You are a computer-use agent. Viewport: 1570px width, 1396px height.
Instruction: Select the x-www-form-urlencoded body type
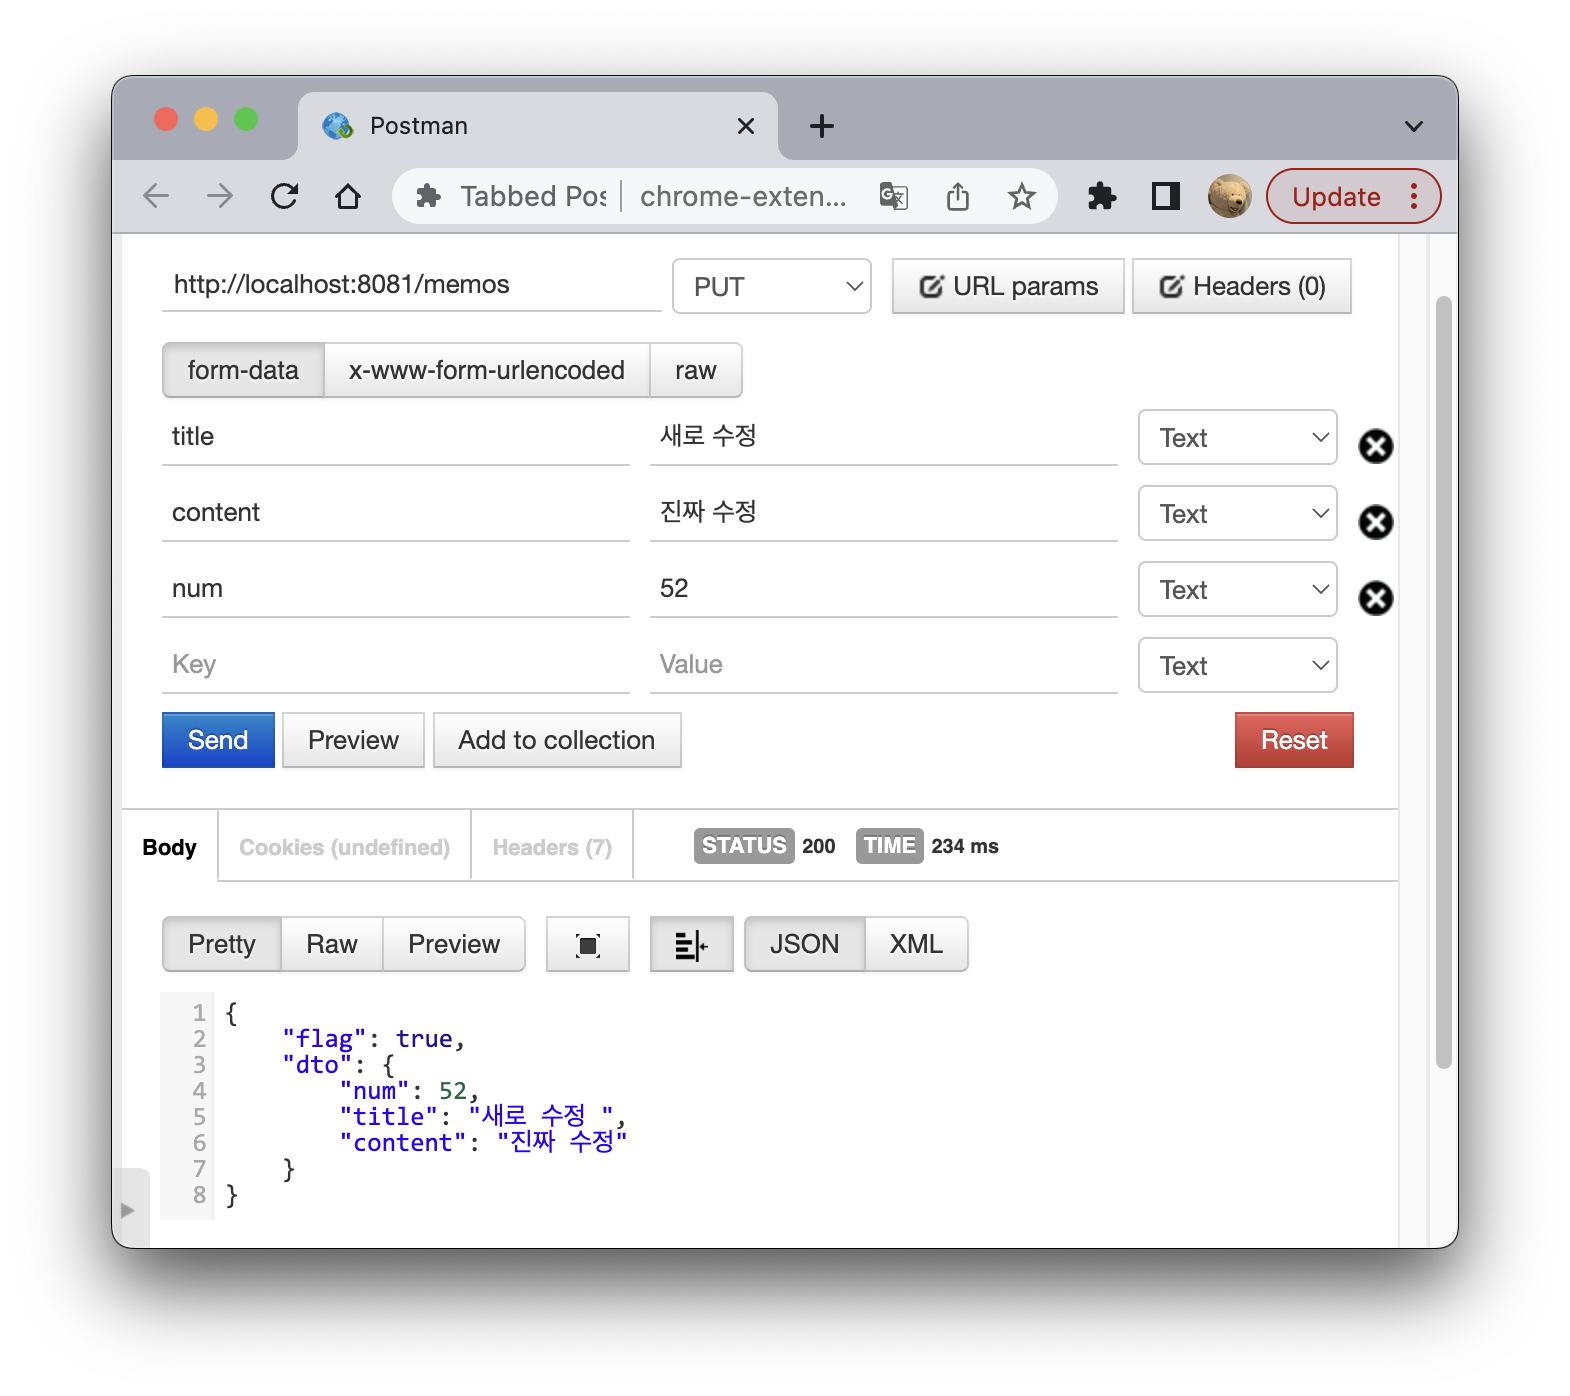pyautogui.click(x=487, y=370)
